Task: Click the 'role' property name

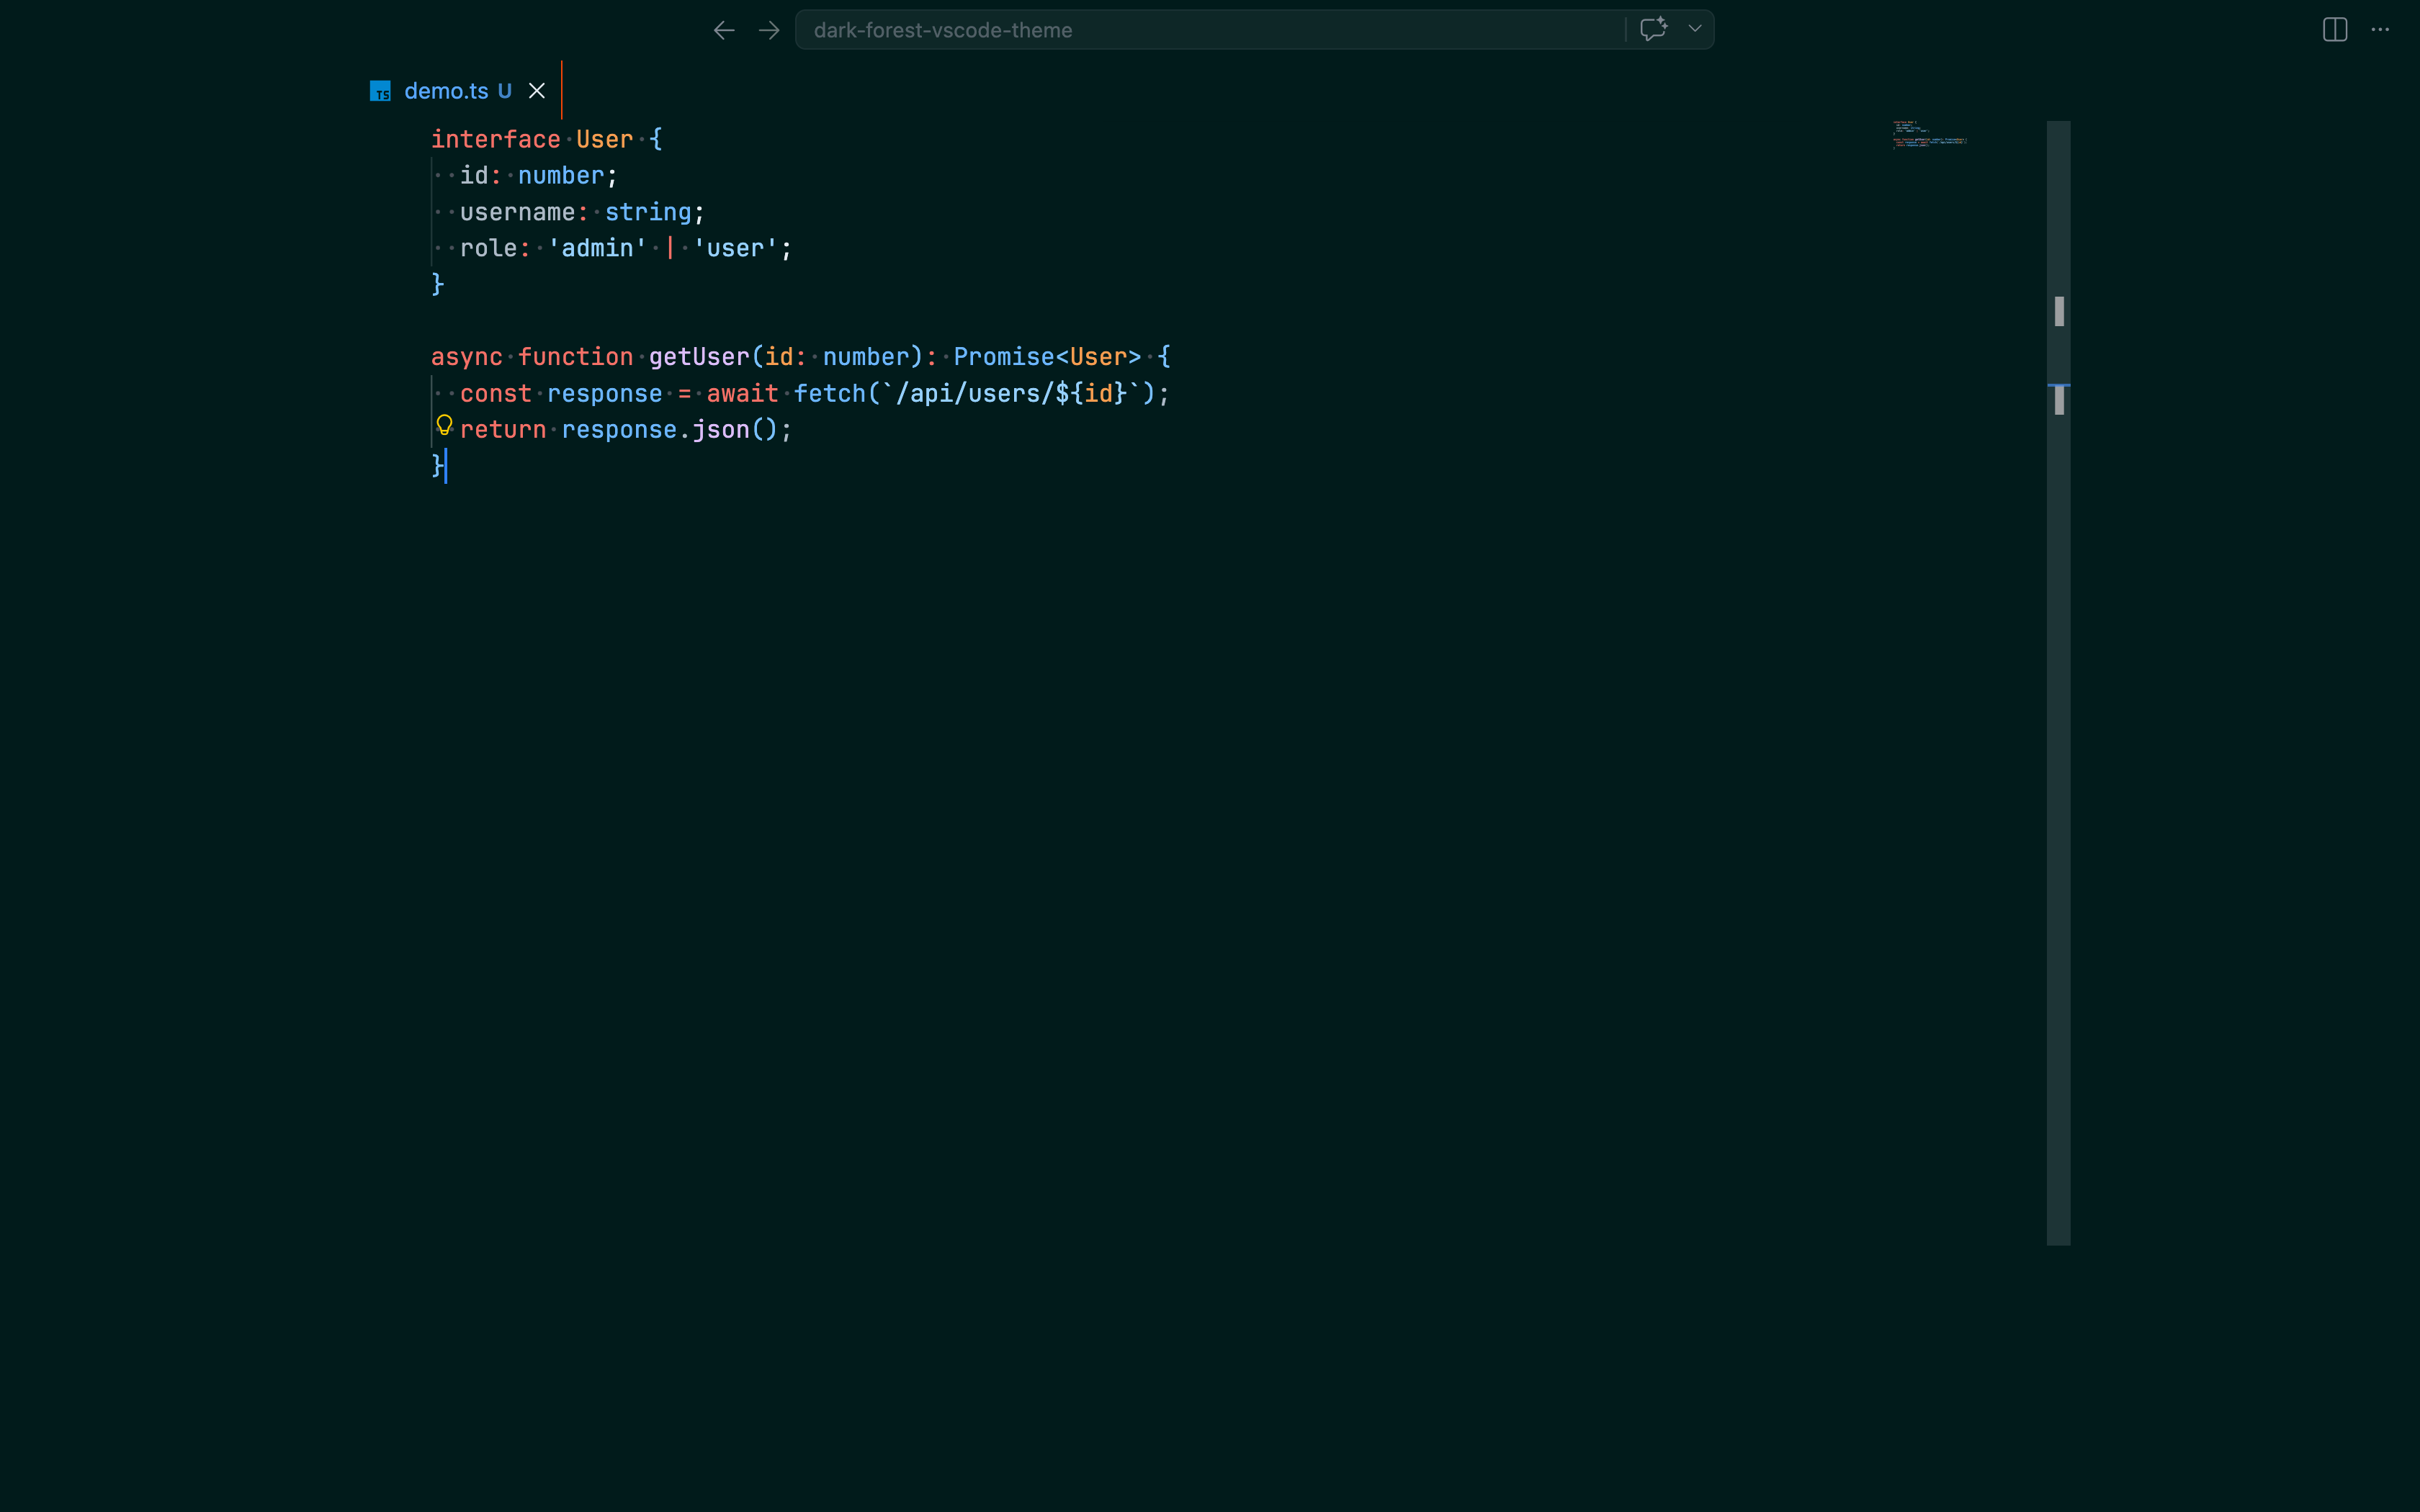Action: (x=489, y=248)
